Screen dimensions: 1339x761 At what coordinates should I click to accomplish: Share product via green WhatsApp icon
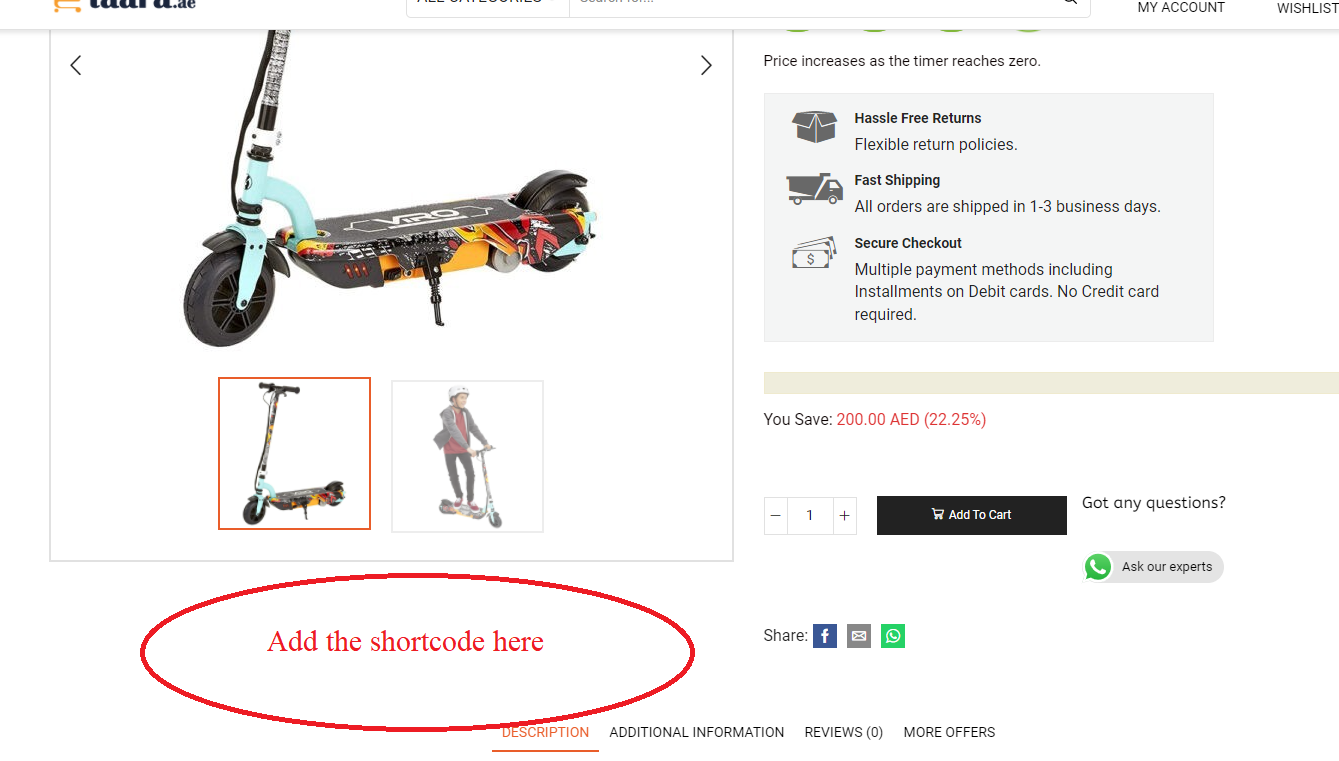[893, 636]
